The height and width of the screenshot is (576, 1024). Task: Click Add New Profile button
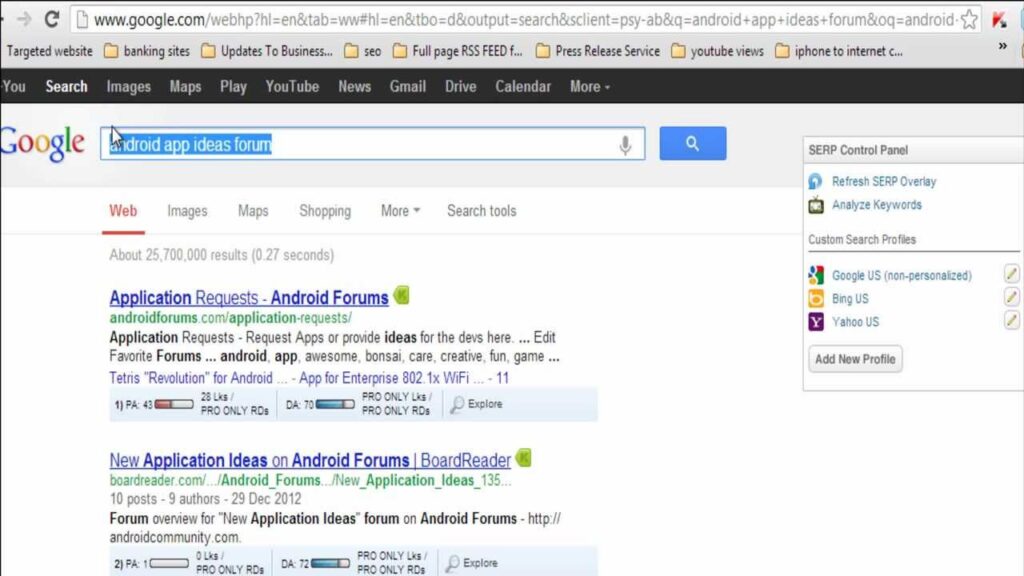pos(855,359)
